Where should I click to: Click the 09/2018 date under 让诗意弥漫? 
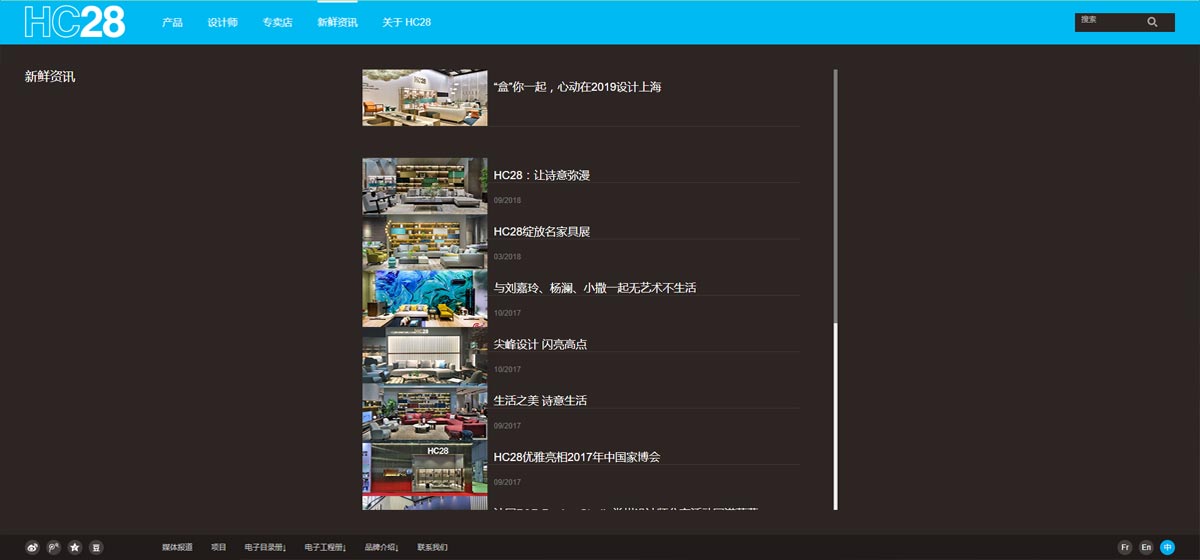pyautogui.click(x=507, y=201)
